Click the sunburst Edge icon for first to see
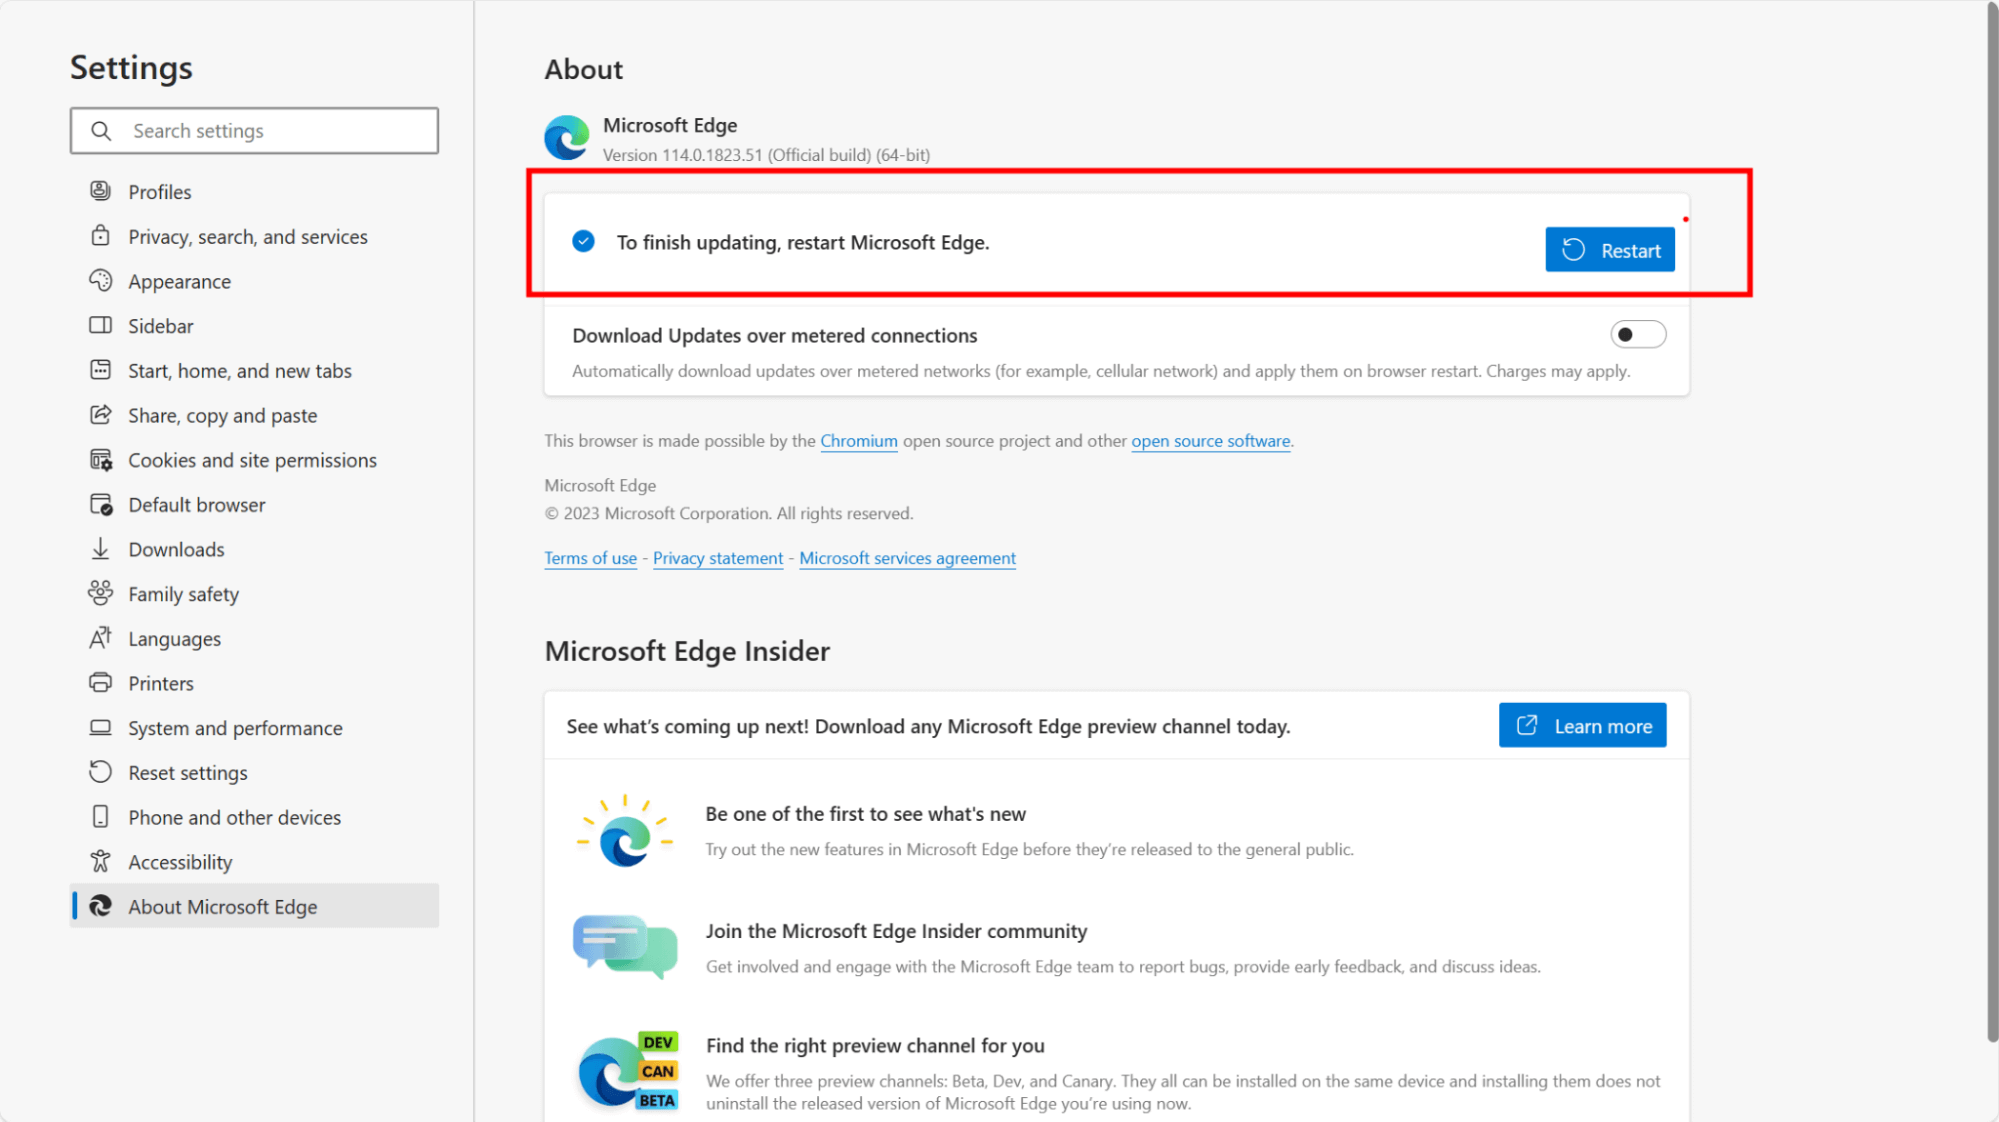This screenshot has height=1122, width=1999. (x=626, y=831)
